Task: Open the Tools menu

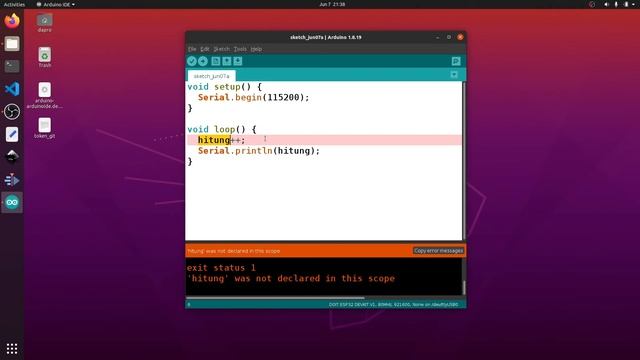Action: pos(240,49)
